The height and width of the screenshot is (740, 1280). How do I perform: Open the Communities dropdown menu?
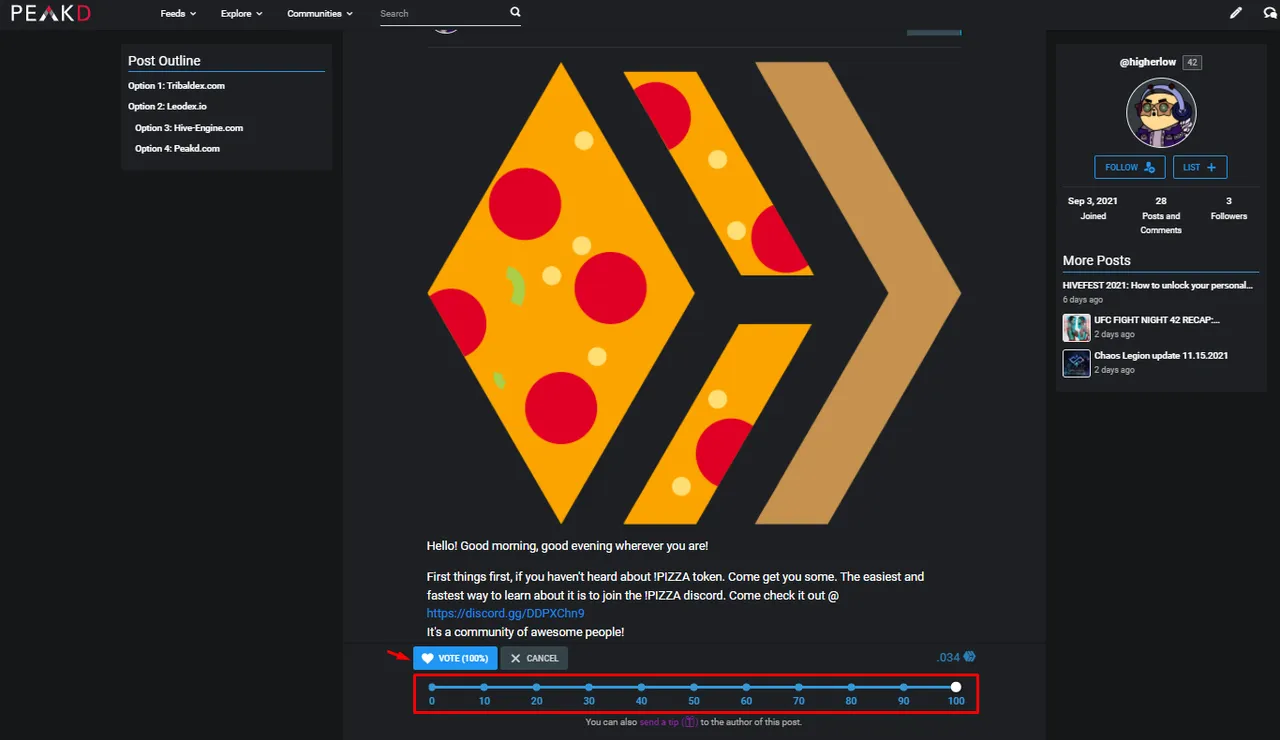pos(320,14)
